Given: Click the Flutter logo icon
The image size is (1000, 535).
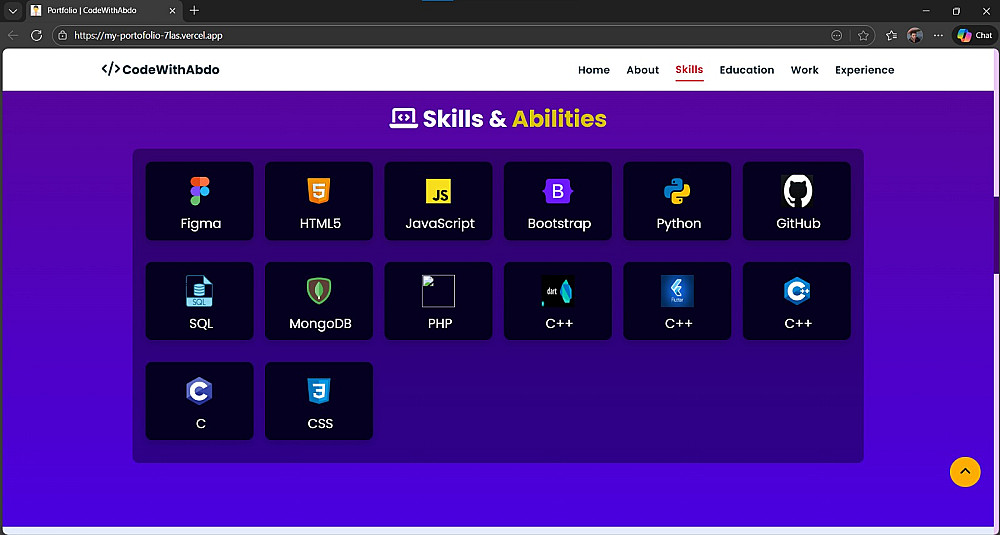Looking at the screenshot, I should click(x=677, y=291).
